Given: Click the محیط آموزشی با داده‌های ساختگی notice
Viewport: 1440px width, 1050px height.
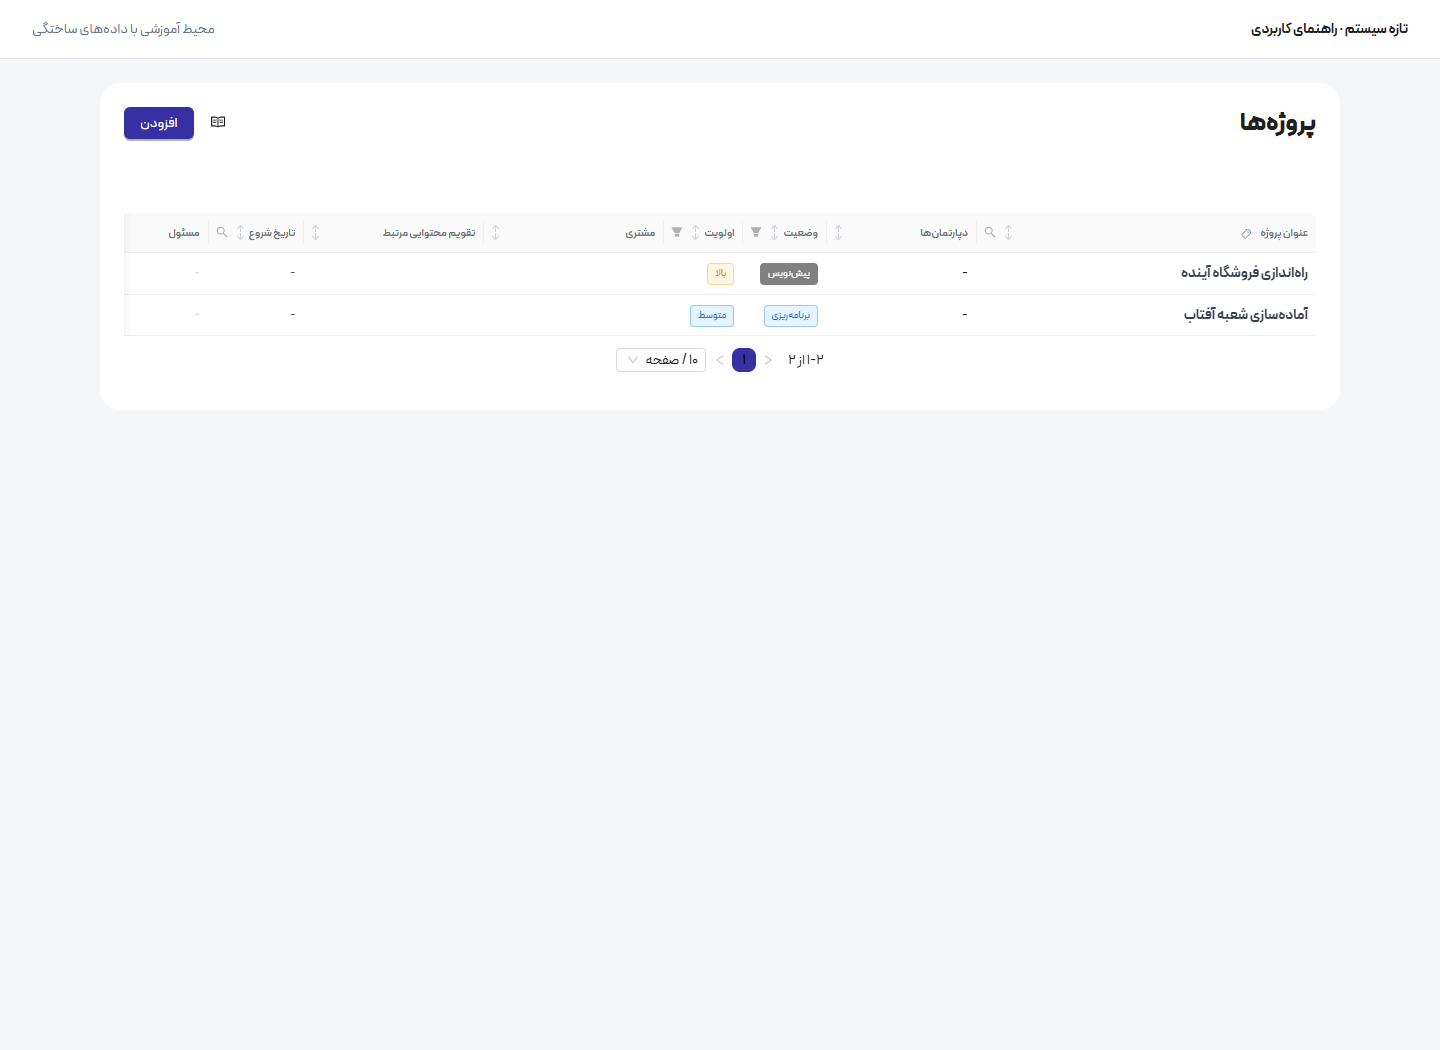Looking at the screenshot, I should click(x=123, y=29).
